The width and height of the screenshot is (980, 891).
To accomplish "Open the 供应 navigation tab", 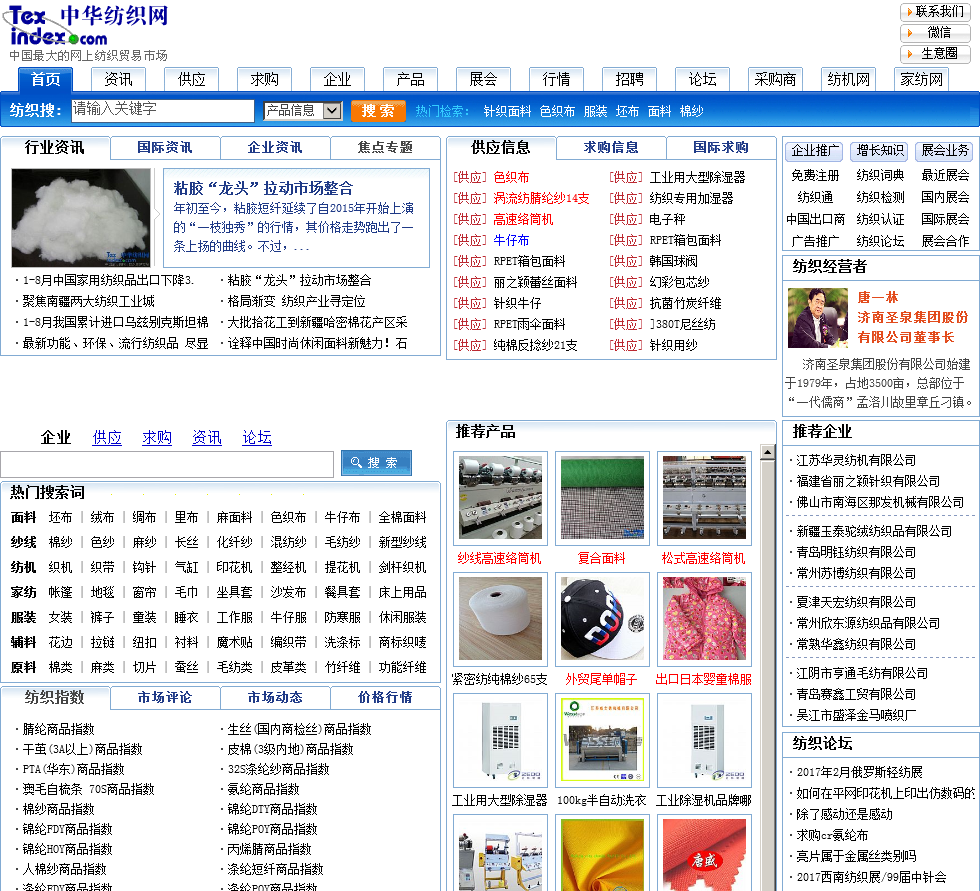I will point(191,79).
